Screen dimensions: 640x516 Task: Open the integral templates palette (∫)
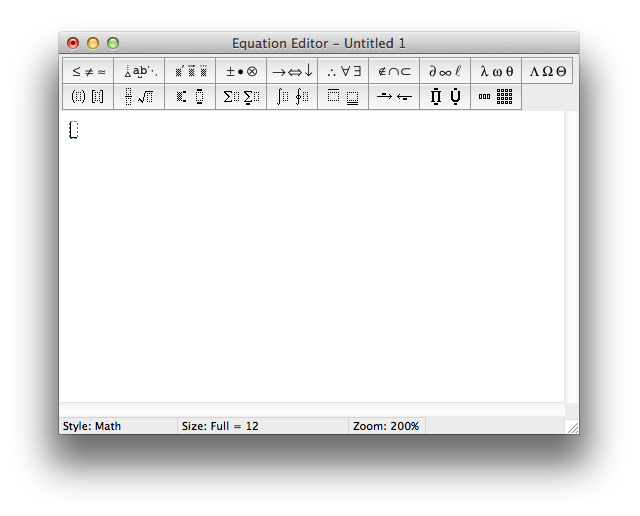coord(292,97)
